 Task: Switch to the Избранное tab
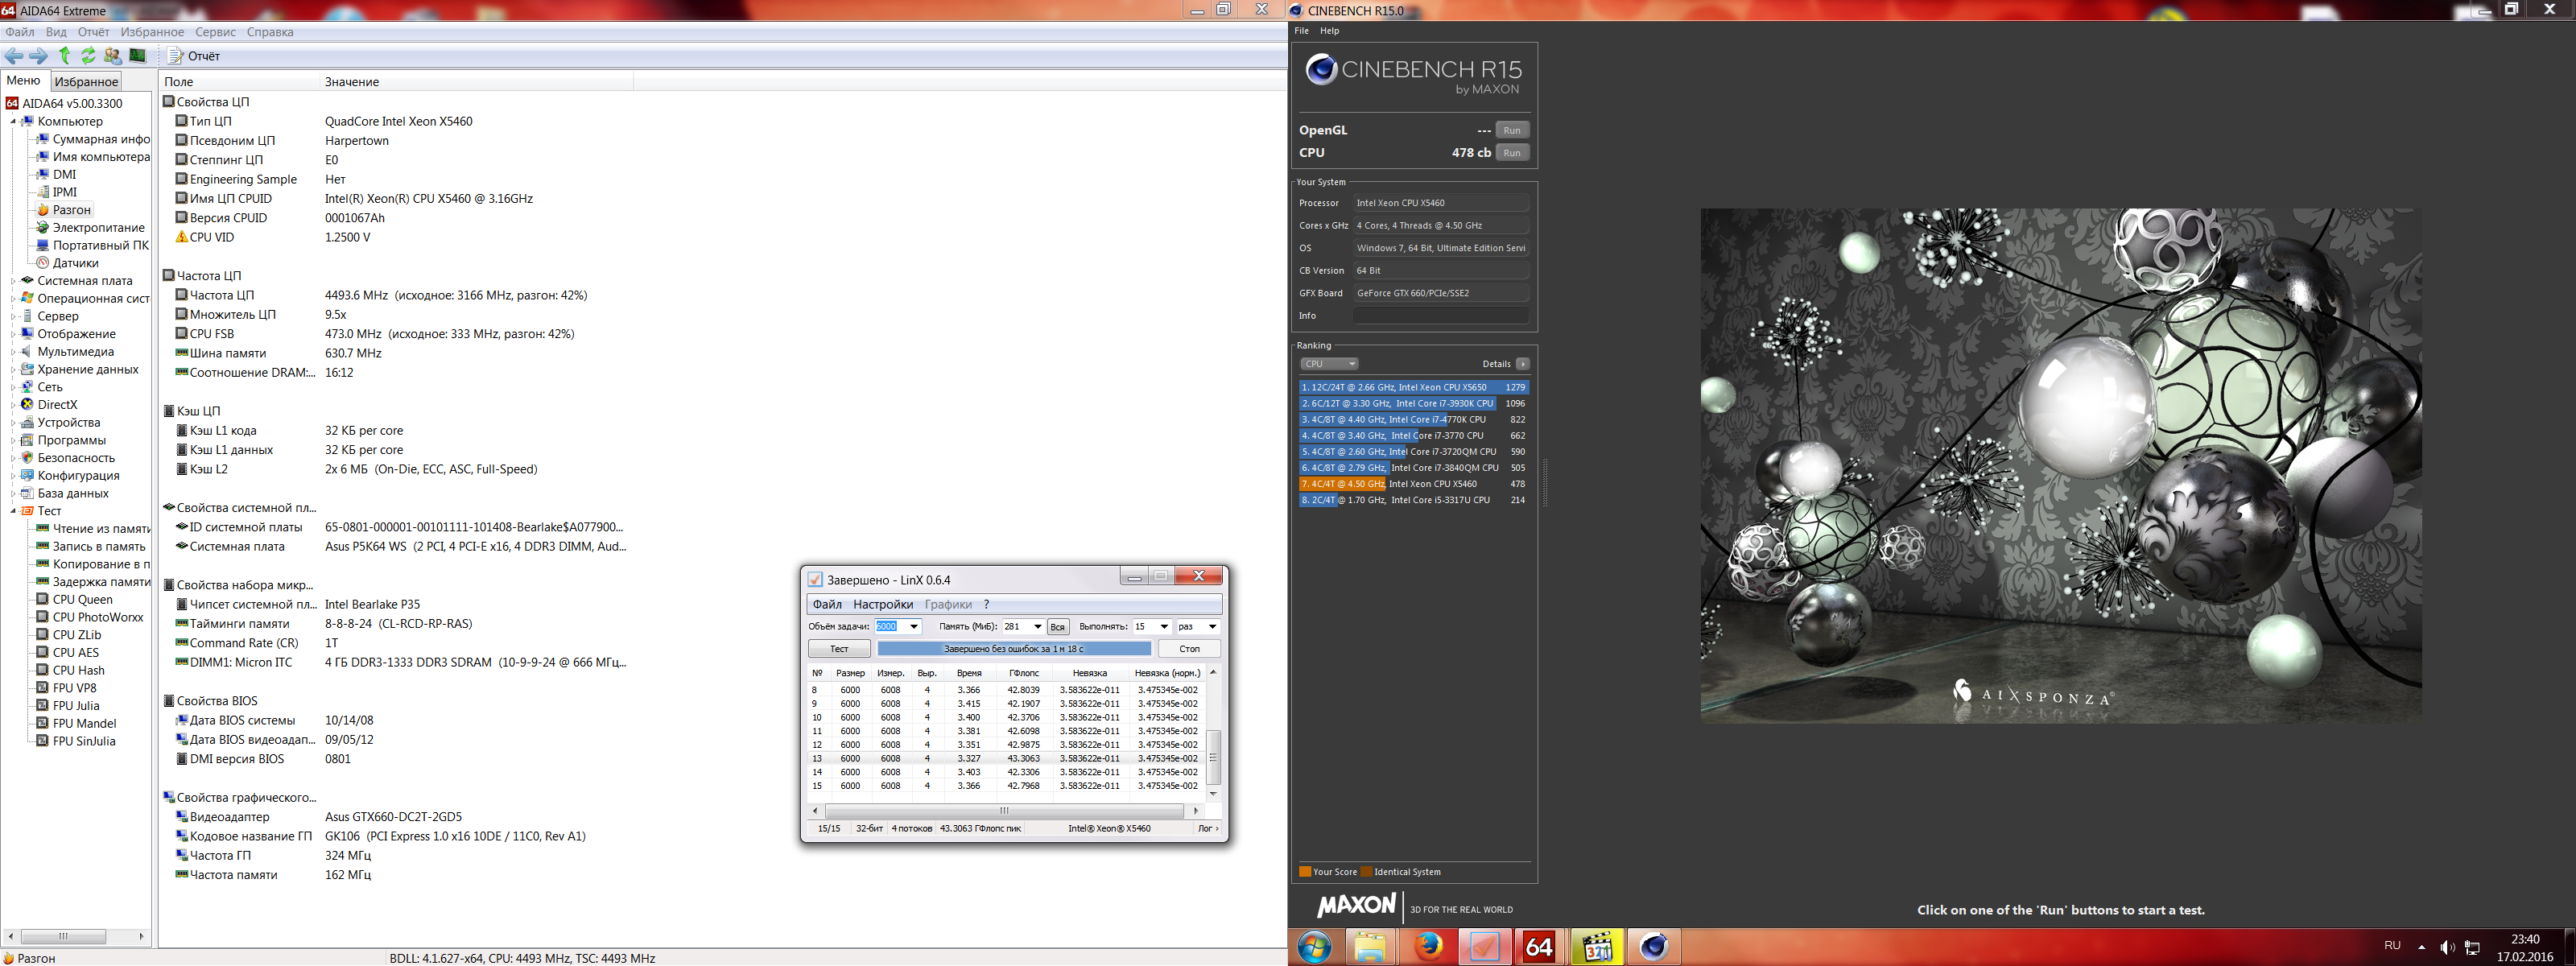(86, 82)
